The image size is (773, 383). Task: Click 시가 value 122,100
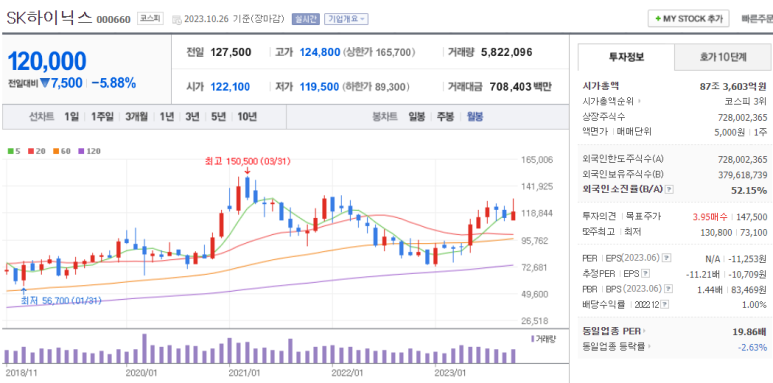pyautogui.click(x=230, y=87)
